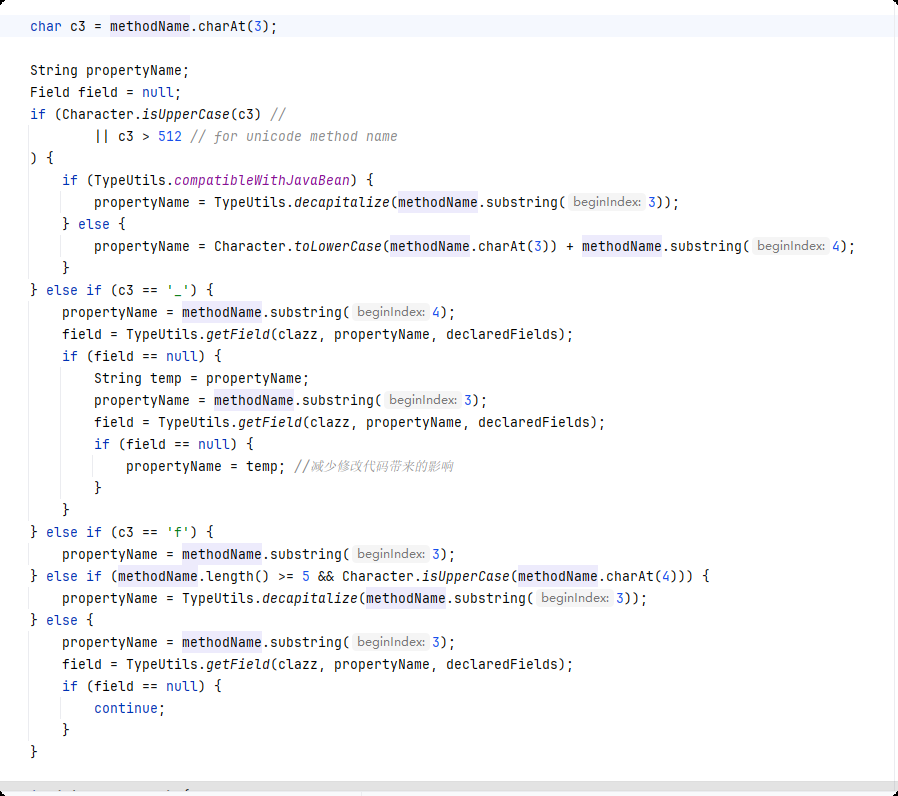Place cursor on 'String propertyName;' declaration

coord(109,70)
